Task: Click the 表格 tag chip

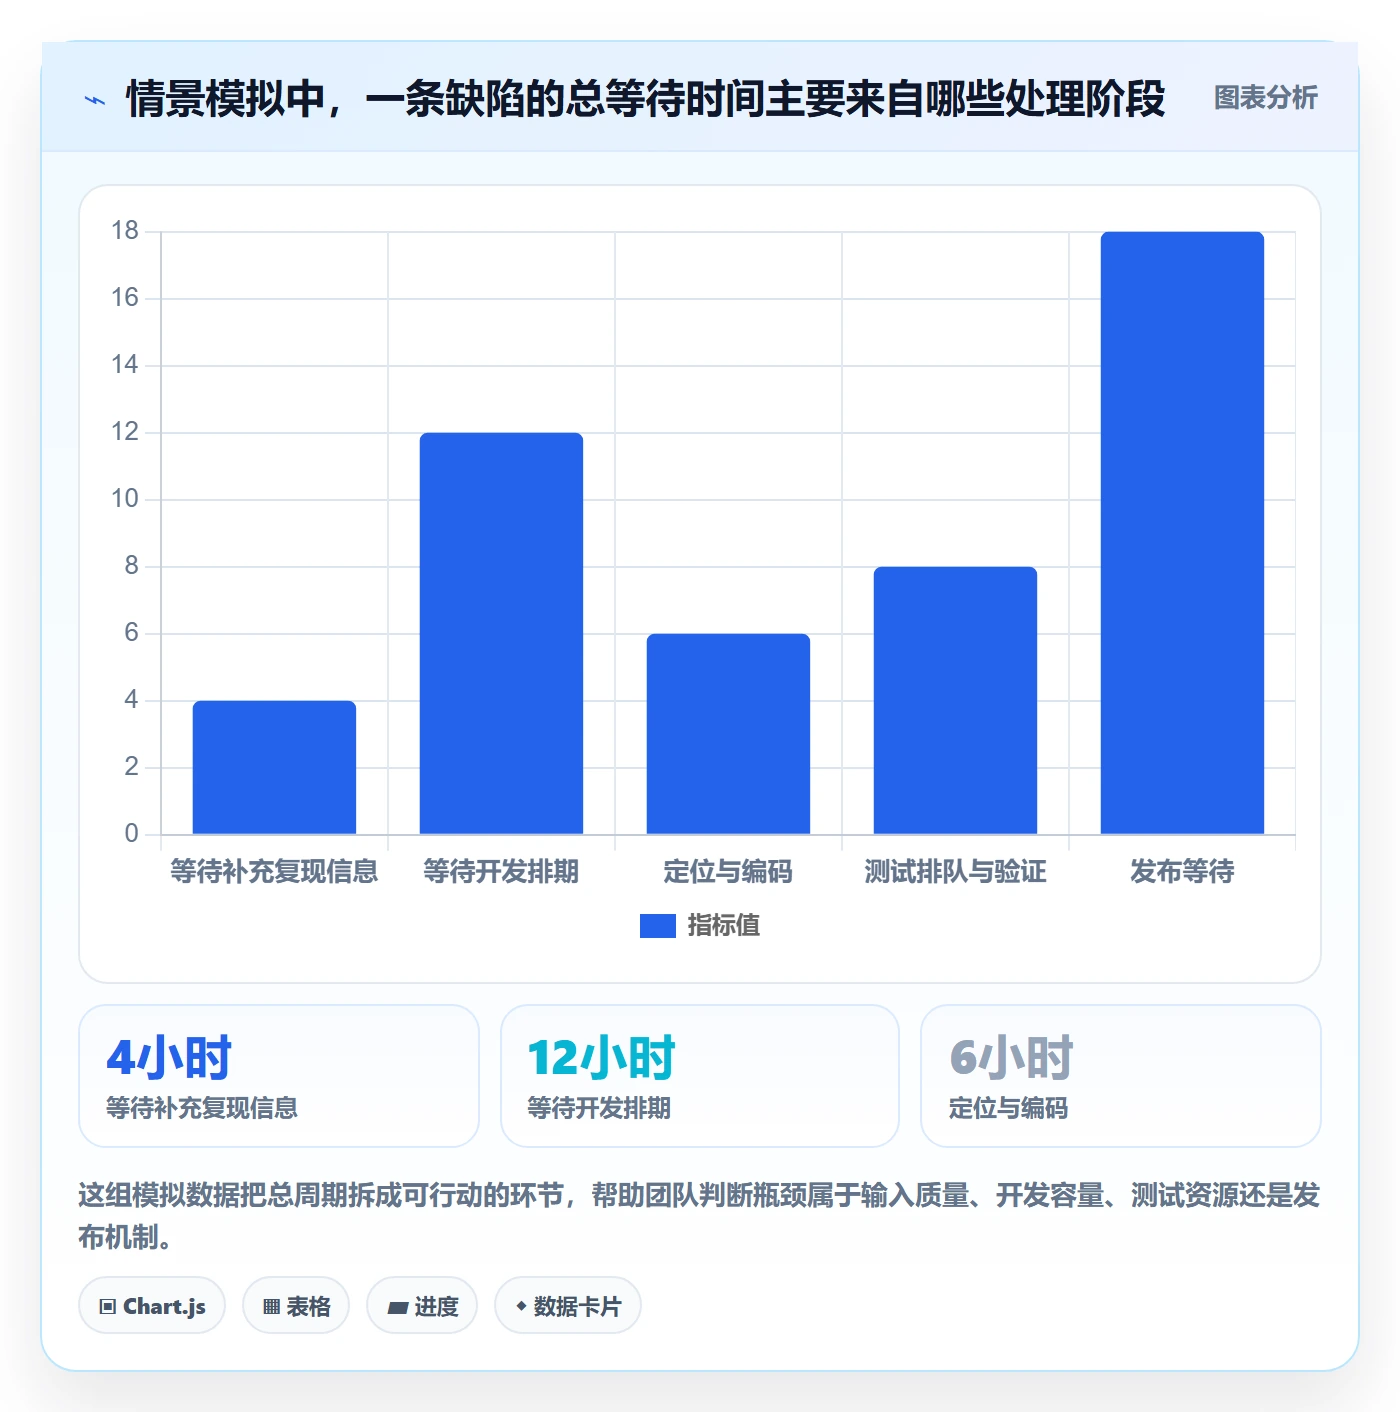Action: click(296, 1306)
